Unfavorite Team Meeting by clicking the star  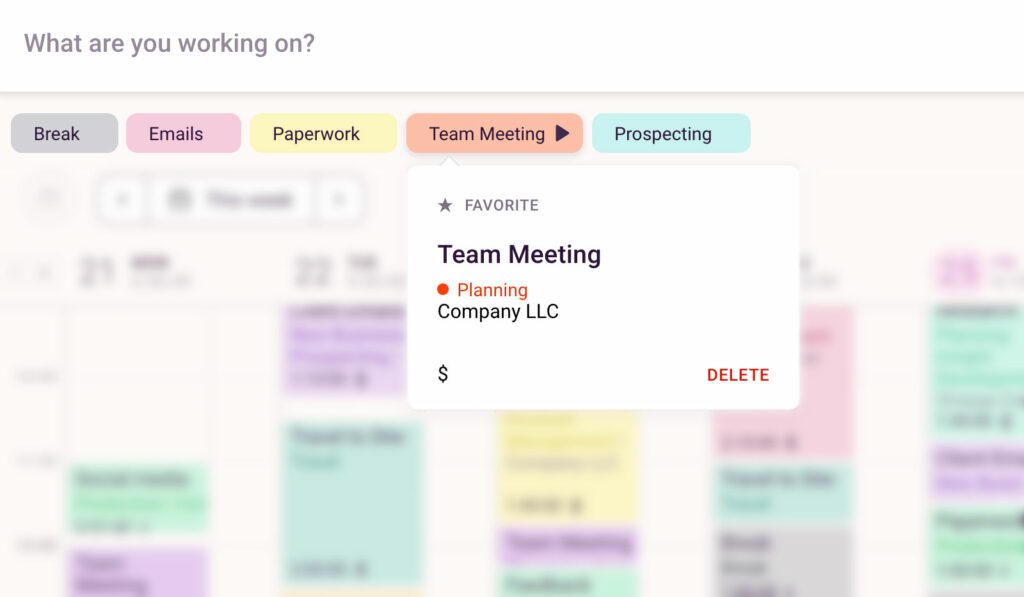coord(444,205)
